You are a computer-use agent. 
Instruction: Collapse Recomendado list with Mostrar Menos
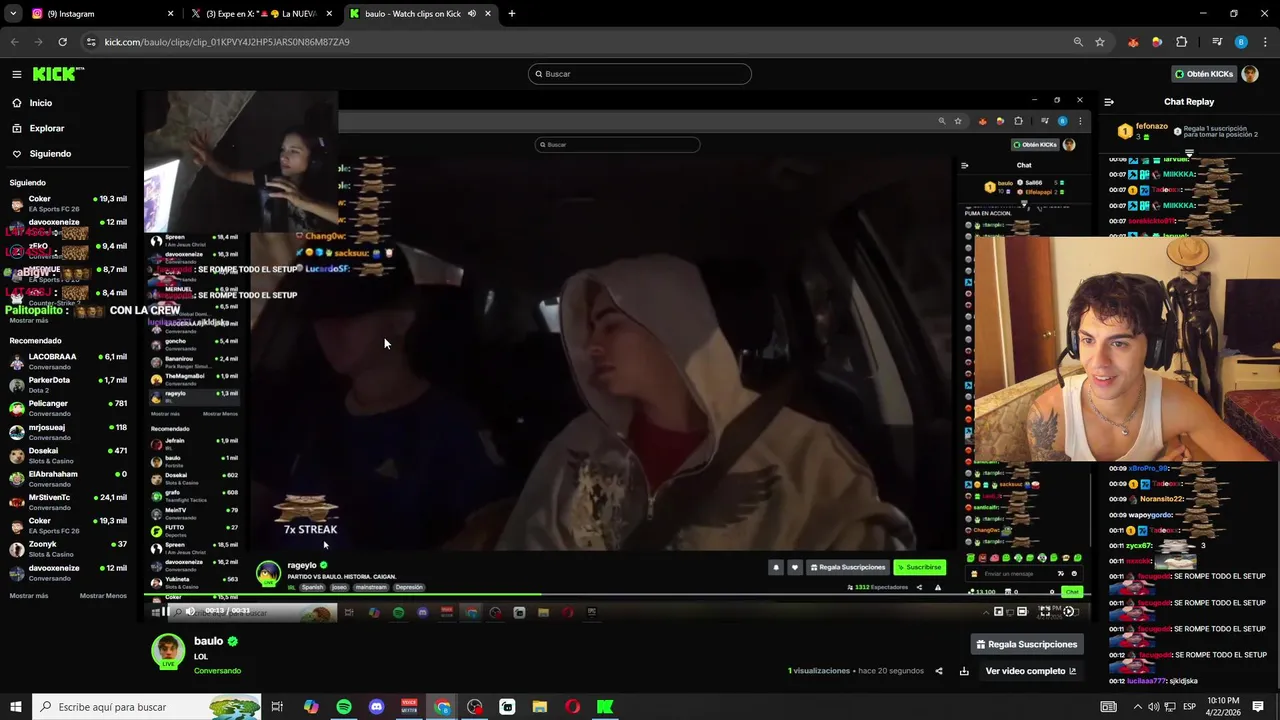click(x=103, y=596)
